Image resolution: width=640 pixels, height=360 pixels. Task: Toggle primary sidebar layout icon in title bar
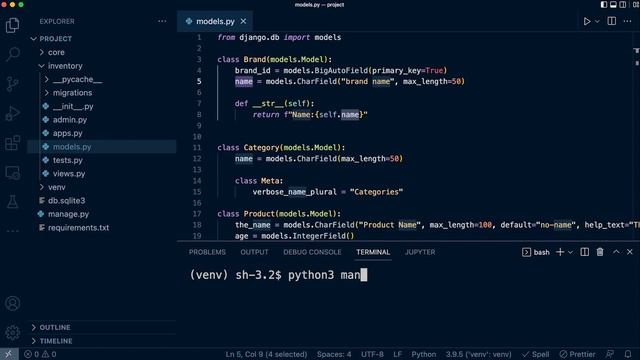tap(604, 4)
